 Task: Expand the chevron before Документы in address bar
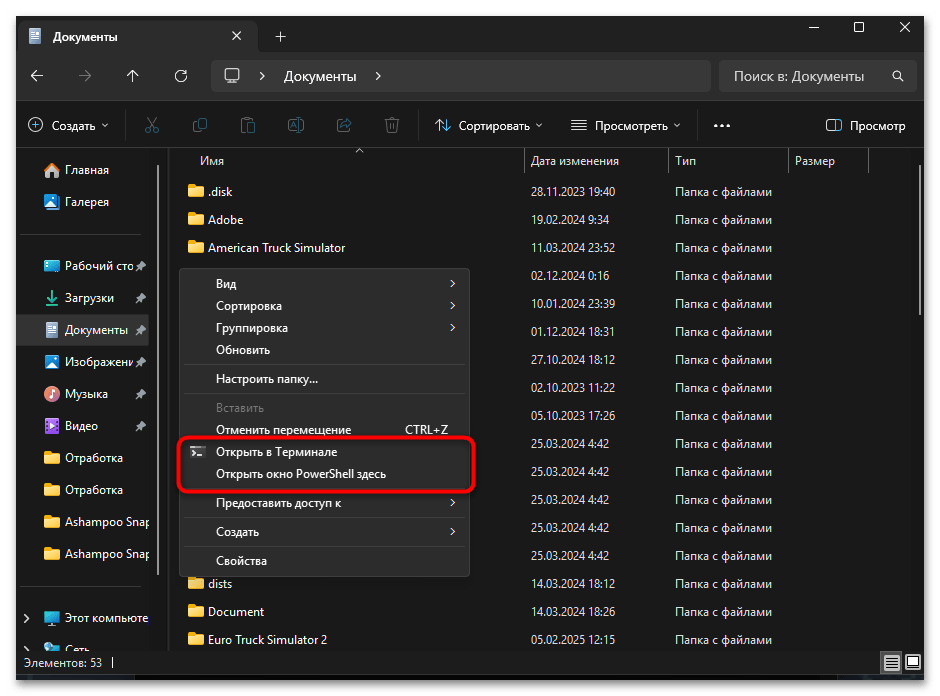point(262,76)
